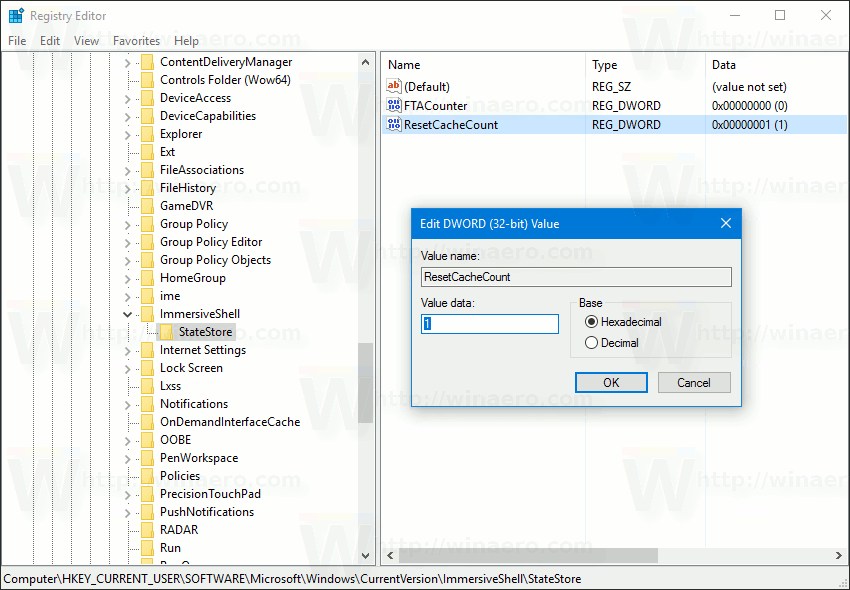Click the HomeGroup folder icon
Viewport: 850px width, 590px height.
coord(147,278)
